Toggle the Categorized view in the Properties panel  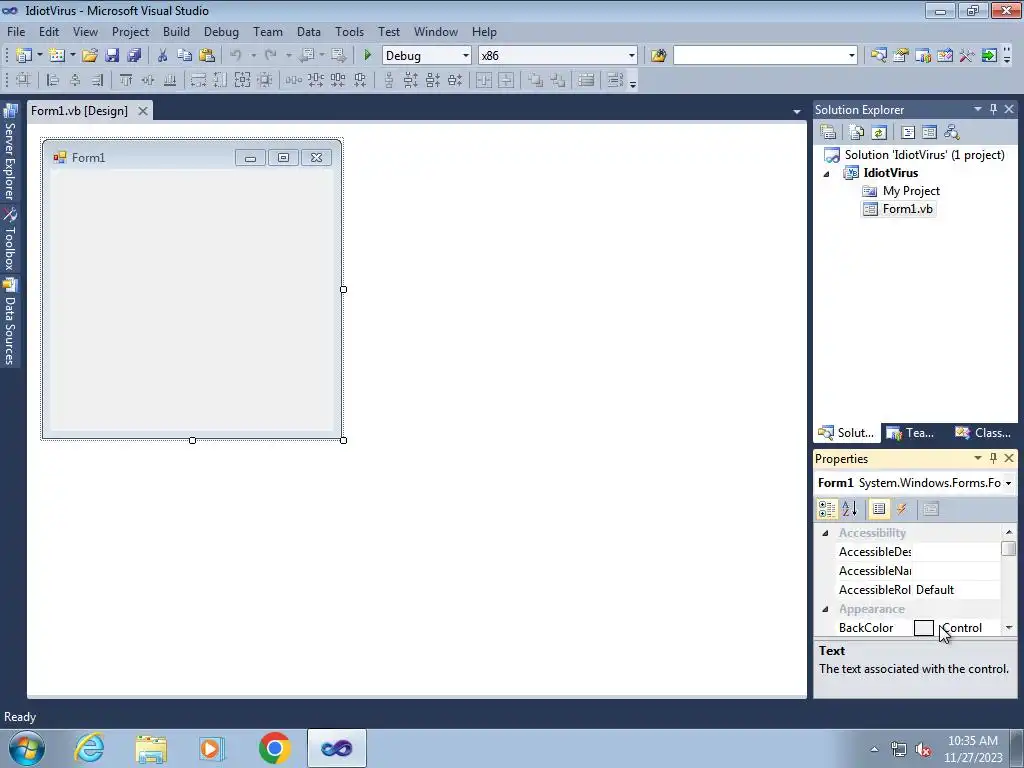point(827,509)
